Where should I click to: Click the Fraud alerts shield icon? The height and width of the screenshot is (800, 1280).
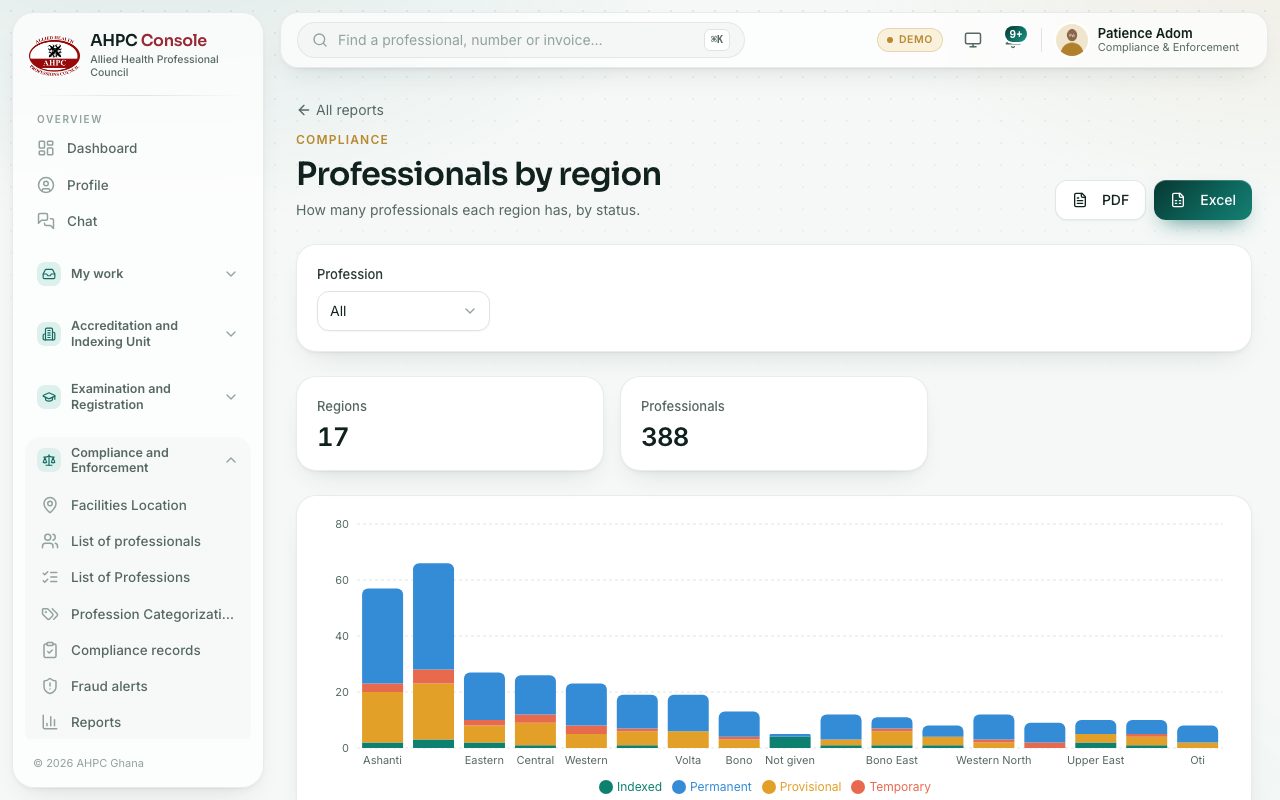tap(50, 686)
